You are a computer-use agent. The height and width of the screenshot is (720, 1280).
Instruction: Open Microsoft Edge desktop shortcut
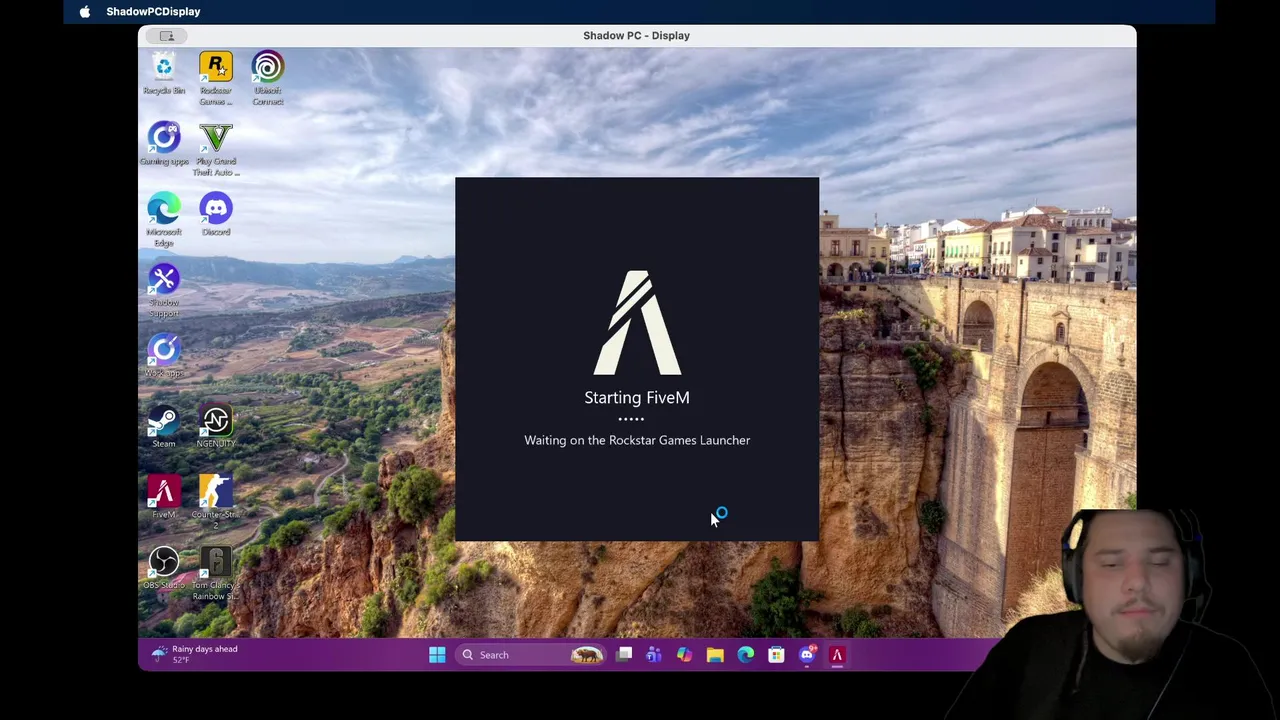pos(164,220)
